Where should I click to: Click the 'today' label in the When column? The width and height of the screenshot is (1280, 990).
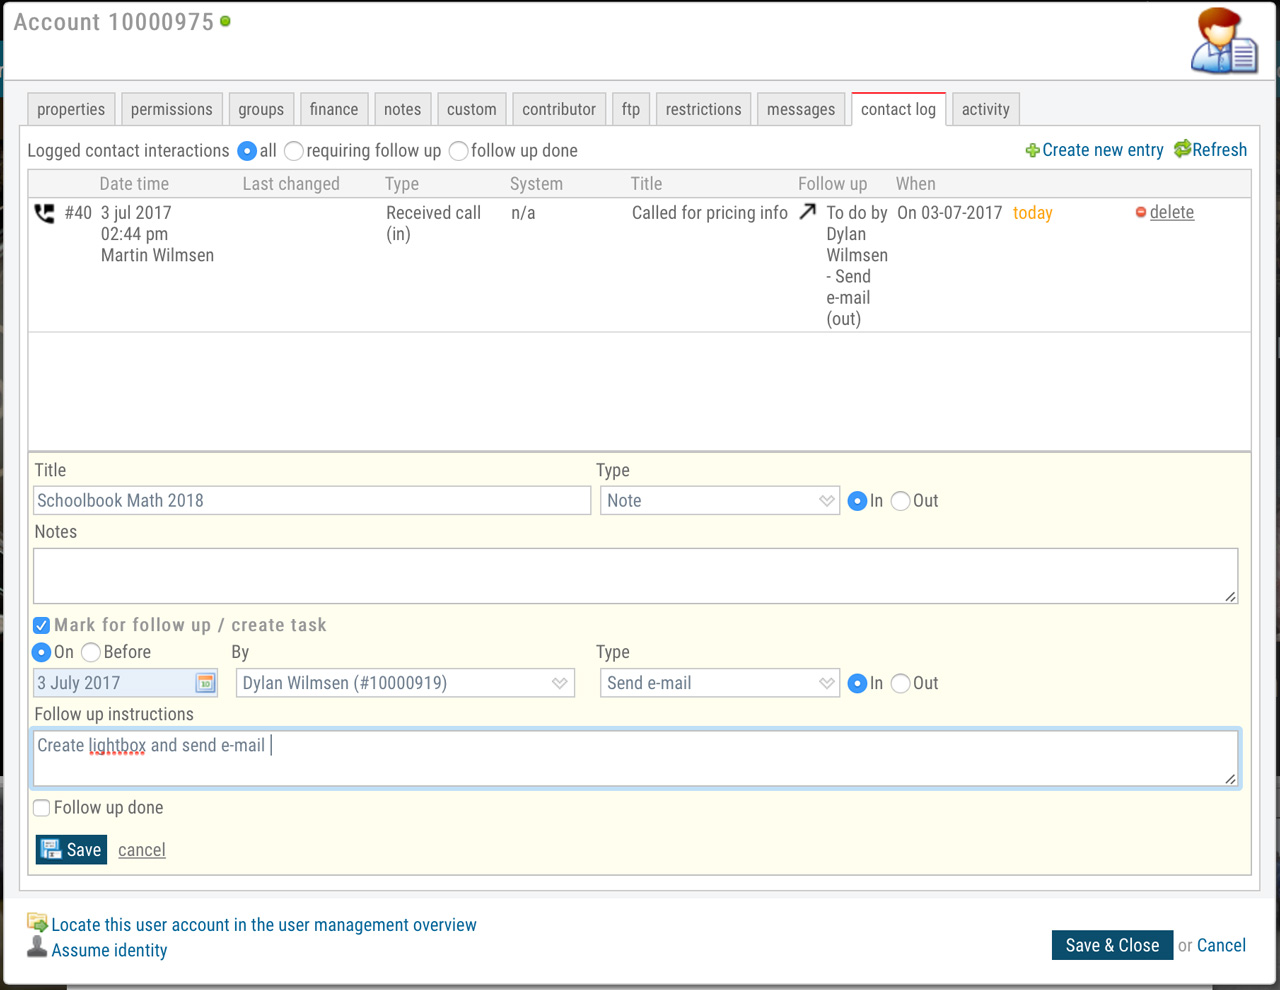coord(1033,213)
